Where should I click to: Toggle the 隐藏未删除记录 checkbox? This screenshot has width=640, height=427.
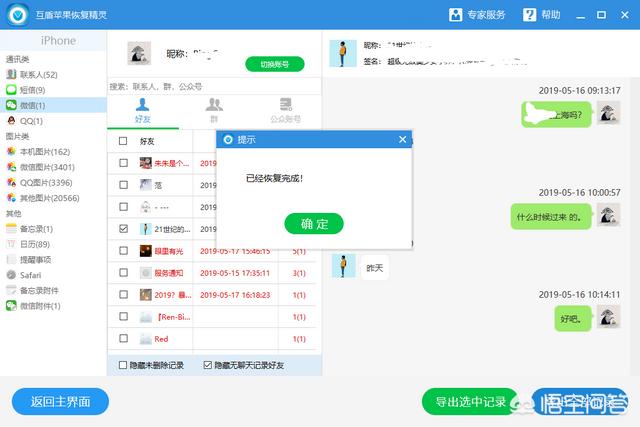[x=123, y=365]
